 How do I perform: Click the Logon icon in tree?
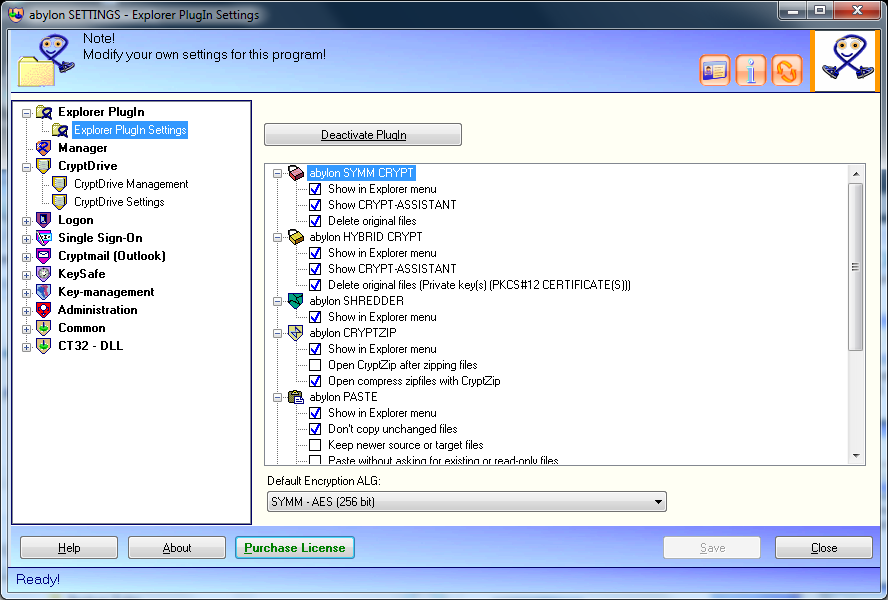tap(44, 220)
